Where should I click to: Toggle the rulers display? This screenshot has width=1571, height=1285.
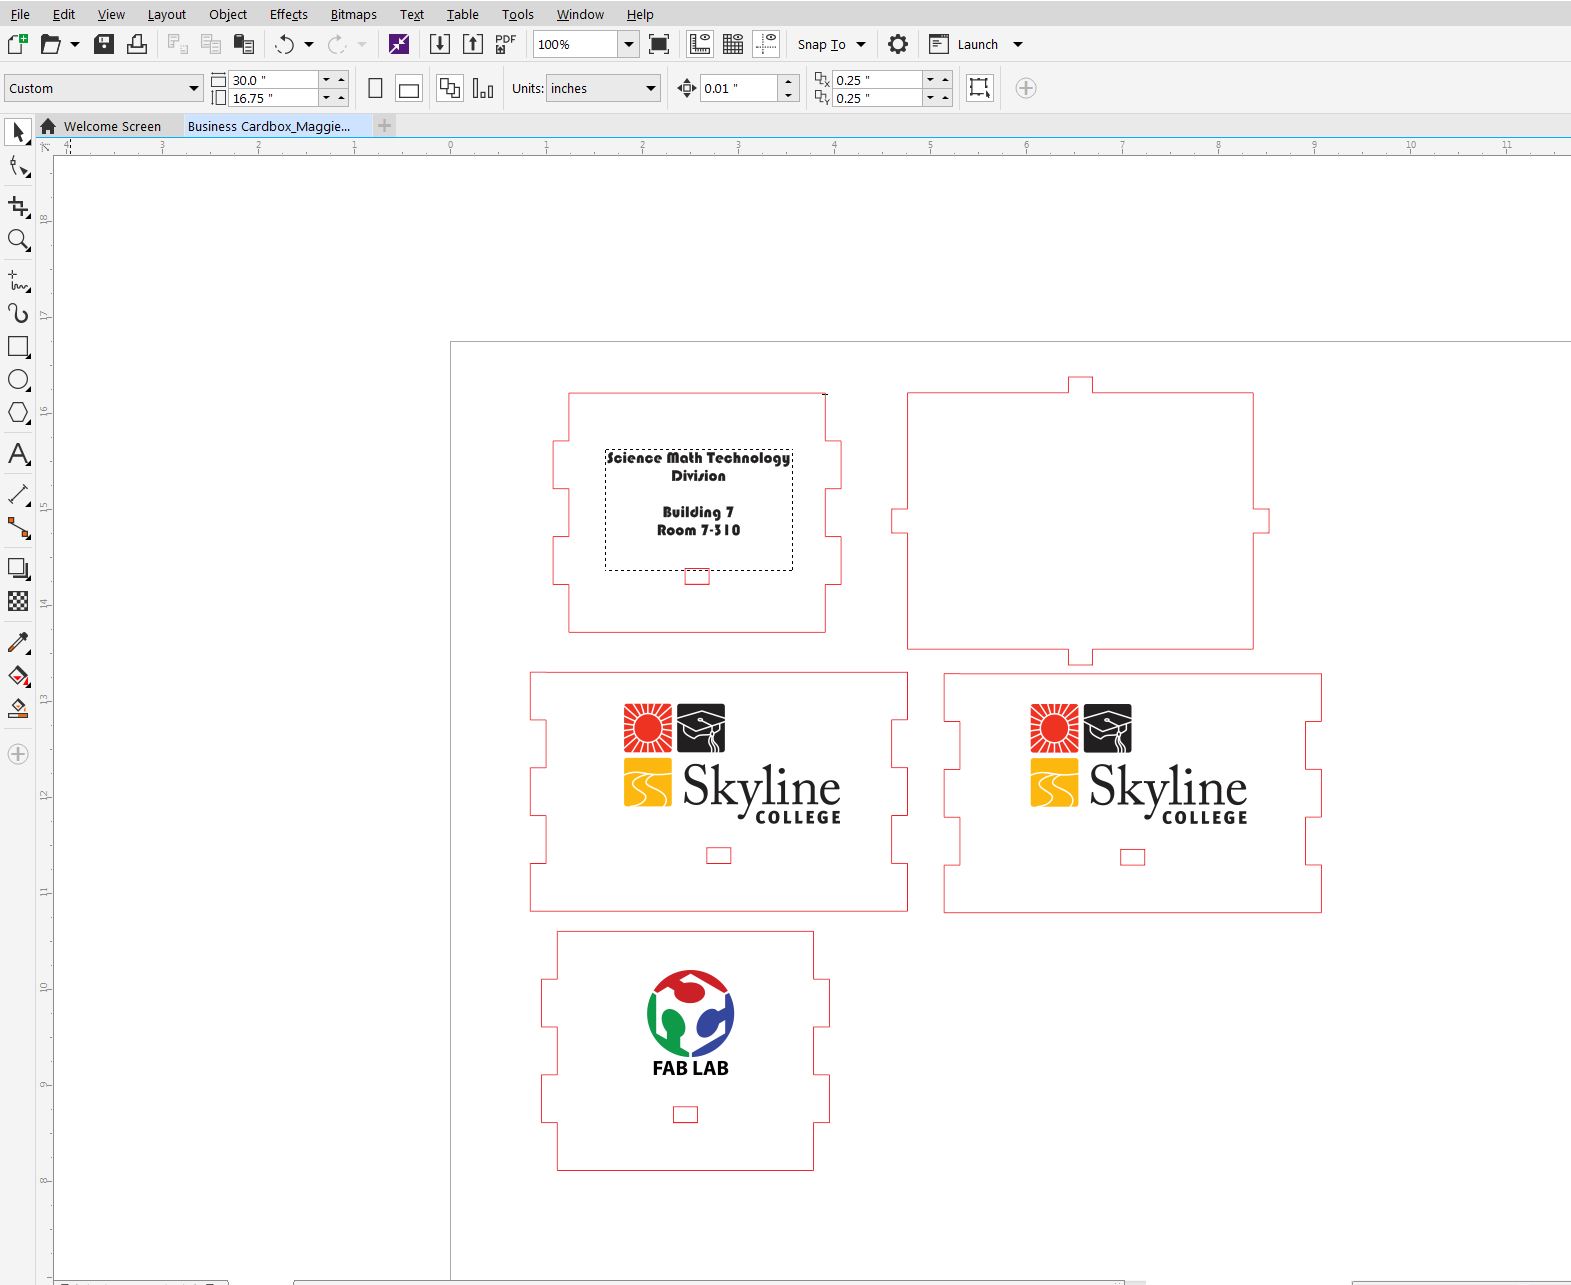[700, 44]
